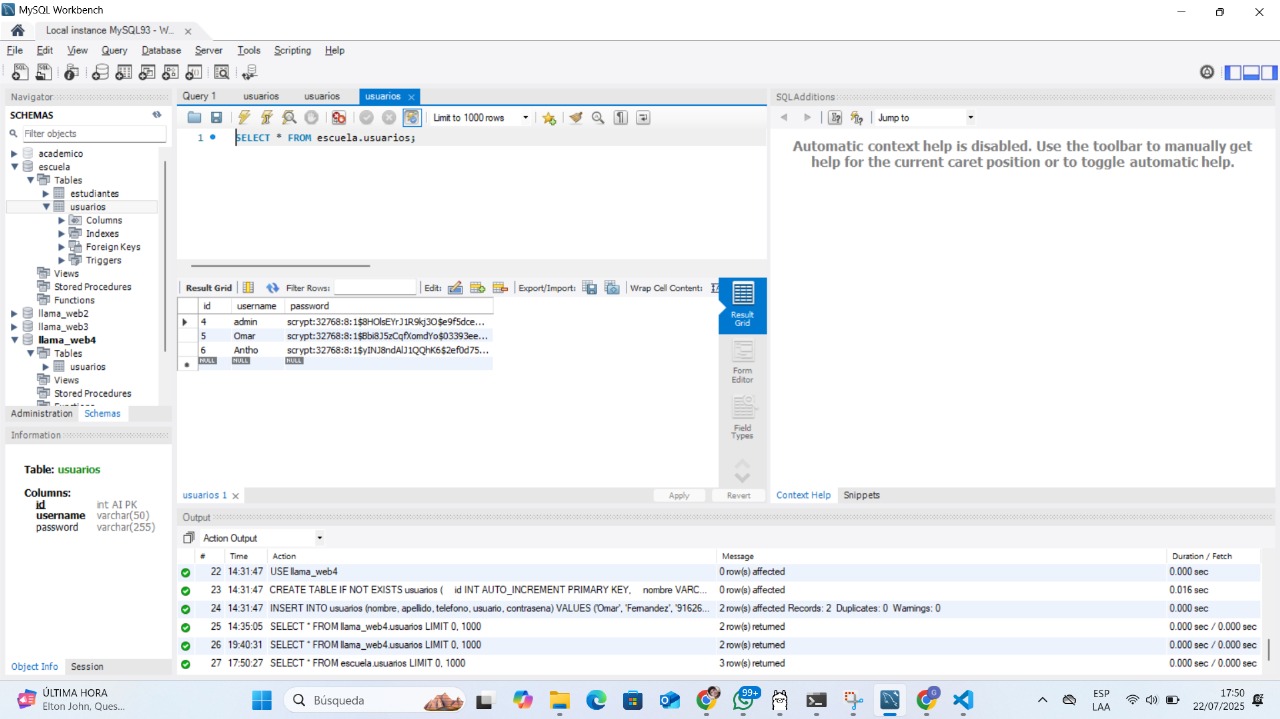Viewport: 1280px width, 719px height.
Task: Select the Form Editor view
Action: pyautogui.click(x=742, y=363)
